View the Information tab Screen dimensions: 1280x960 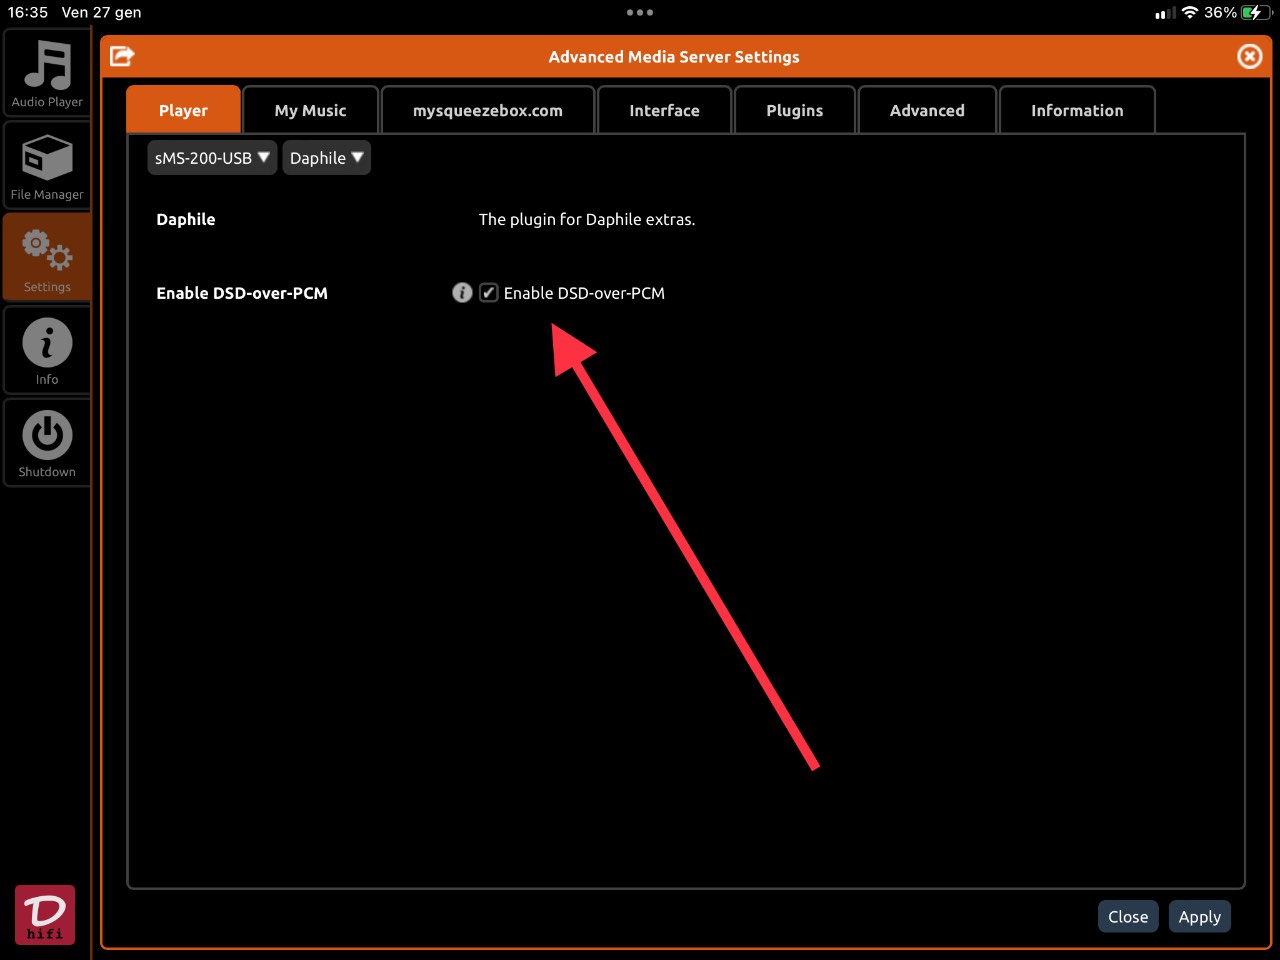tap(1077, 110)
